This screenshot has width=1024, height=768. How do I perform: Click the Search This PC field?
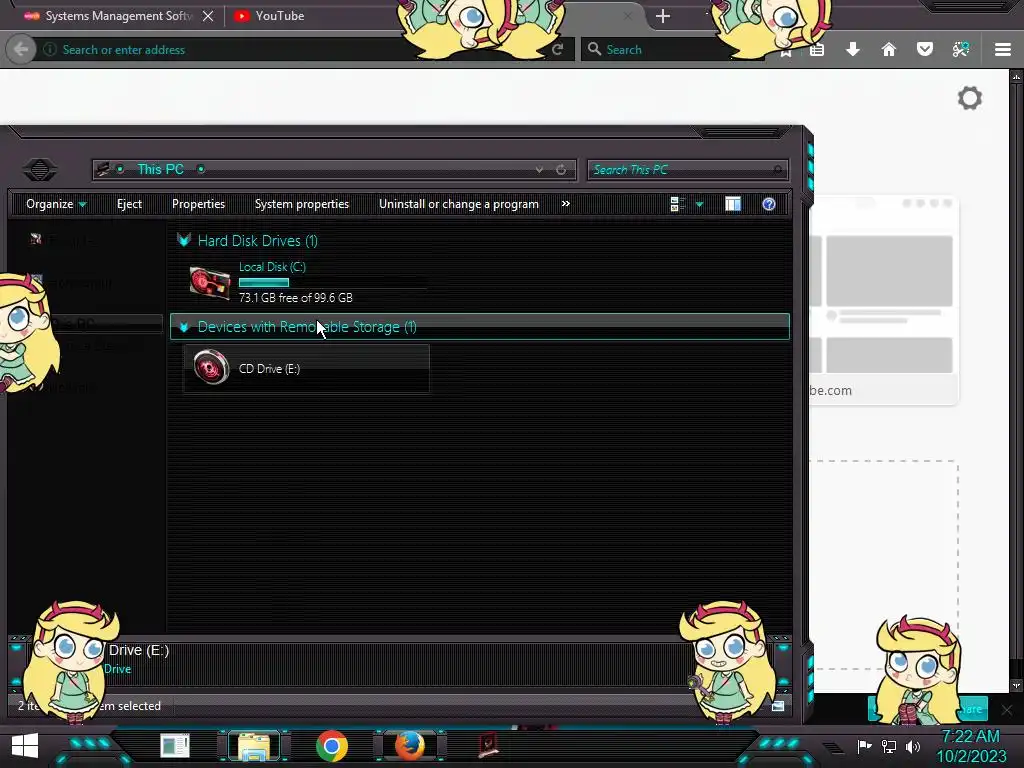pos(687,170)
